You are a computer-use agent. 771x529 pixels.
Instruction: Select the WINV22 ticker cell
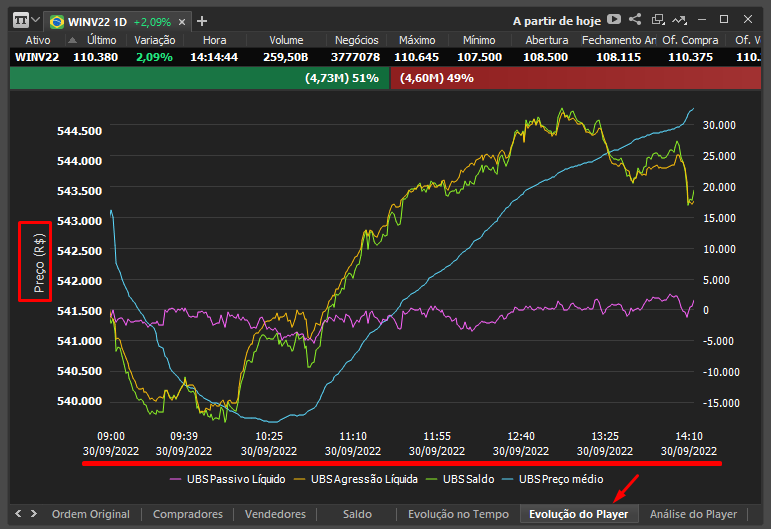(37, 57)
